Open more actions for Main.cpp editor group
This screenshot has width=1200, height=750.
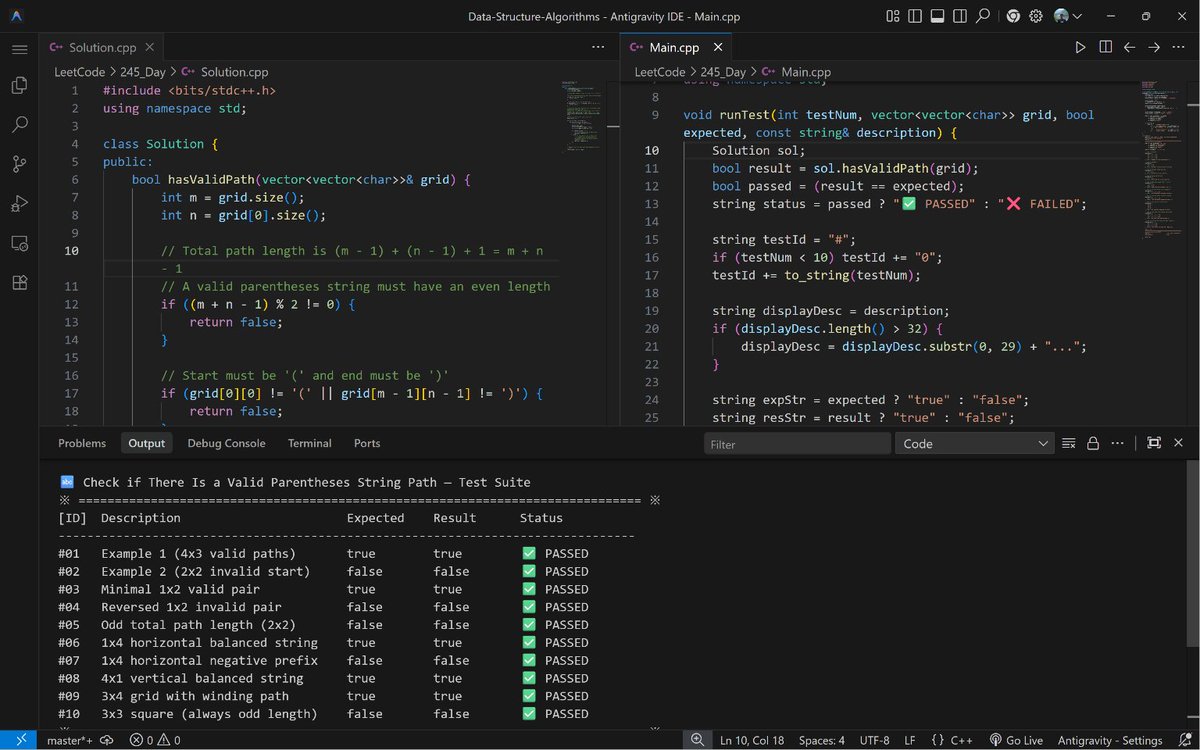1179,47
